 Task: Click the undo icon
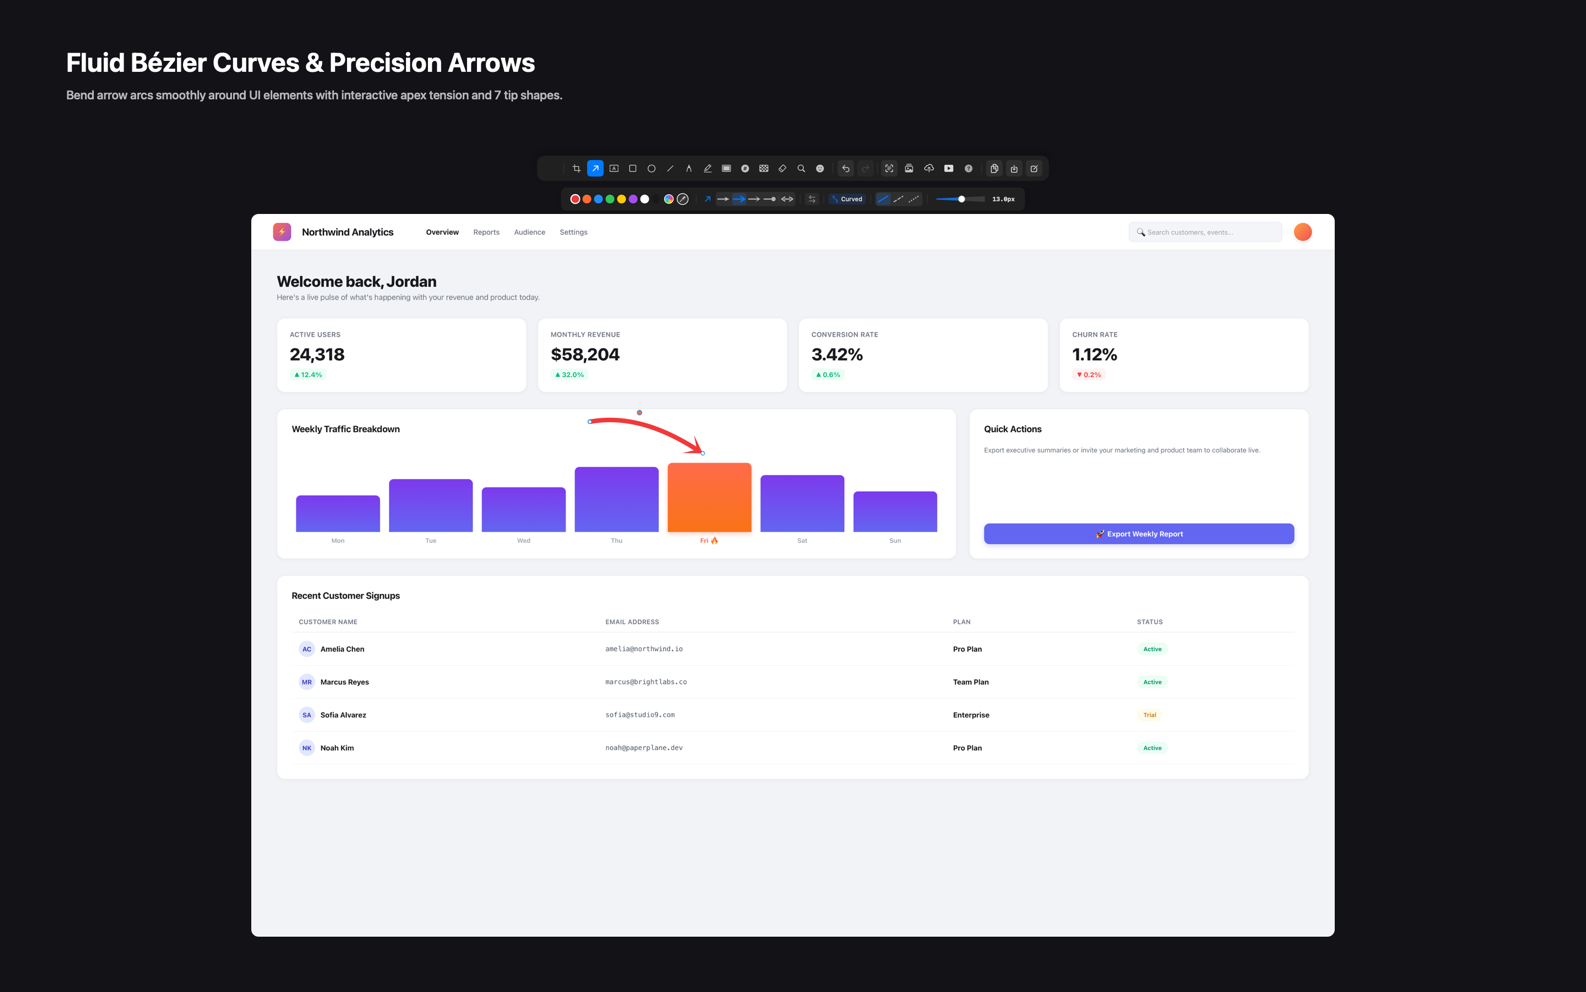click(846, 168)
